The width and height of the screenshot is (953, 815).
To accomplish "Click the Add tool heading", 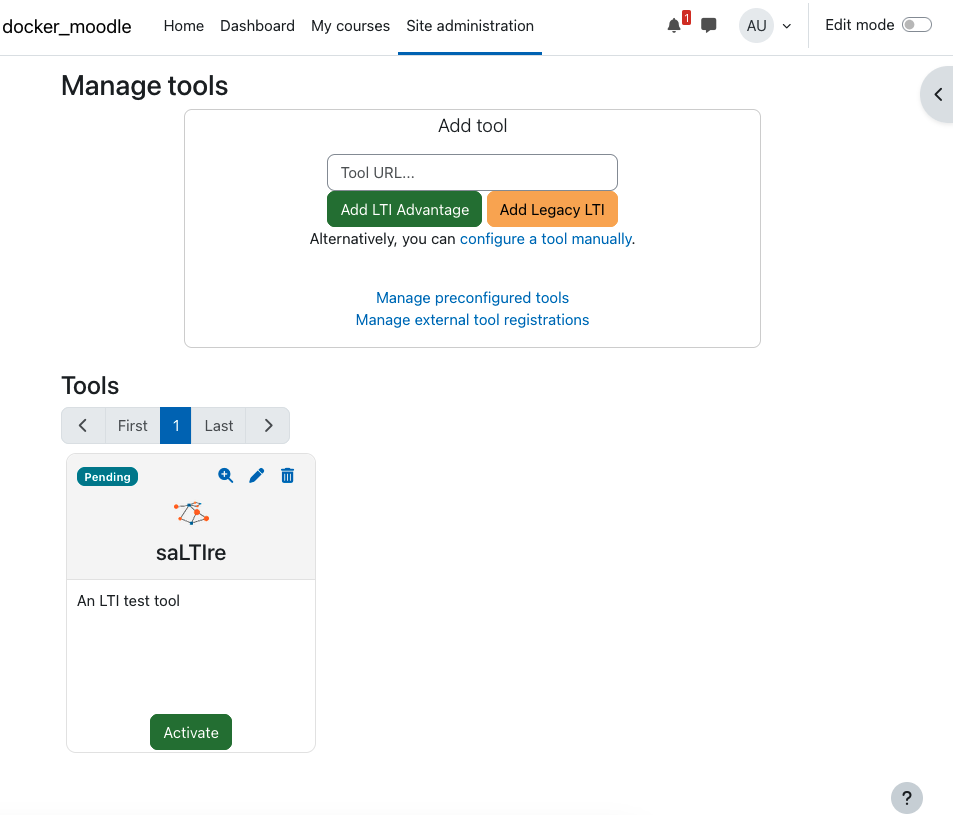I will click(472, 126).
